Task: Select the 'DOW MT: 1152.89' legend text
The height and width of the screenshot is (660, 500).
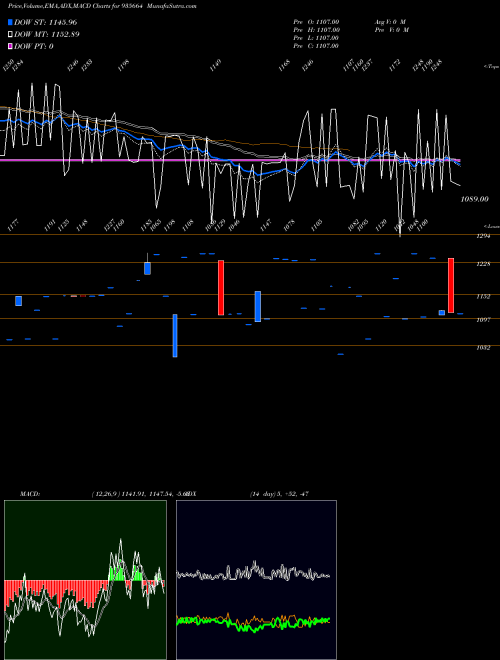Action: tap(47, 35)
